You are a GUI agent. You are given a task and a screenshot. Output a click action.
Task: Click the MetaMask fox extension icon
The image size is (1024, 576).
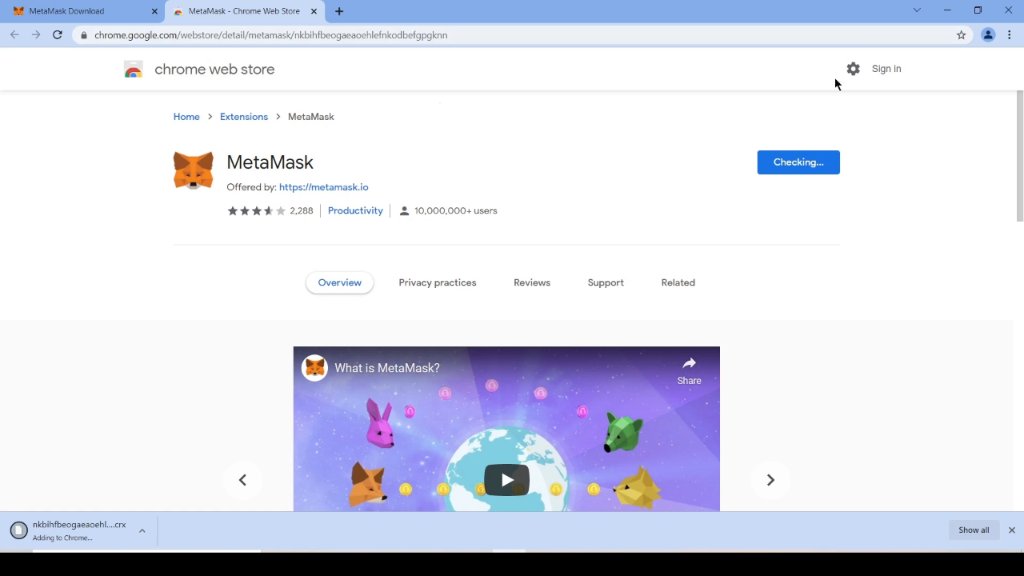(193, 170)
